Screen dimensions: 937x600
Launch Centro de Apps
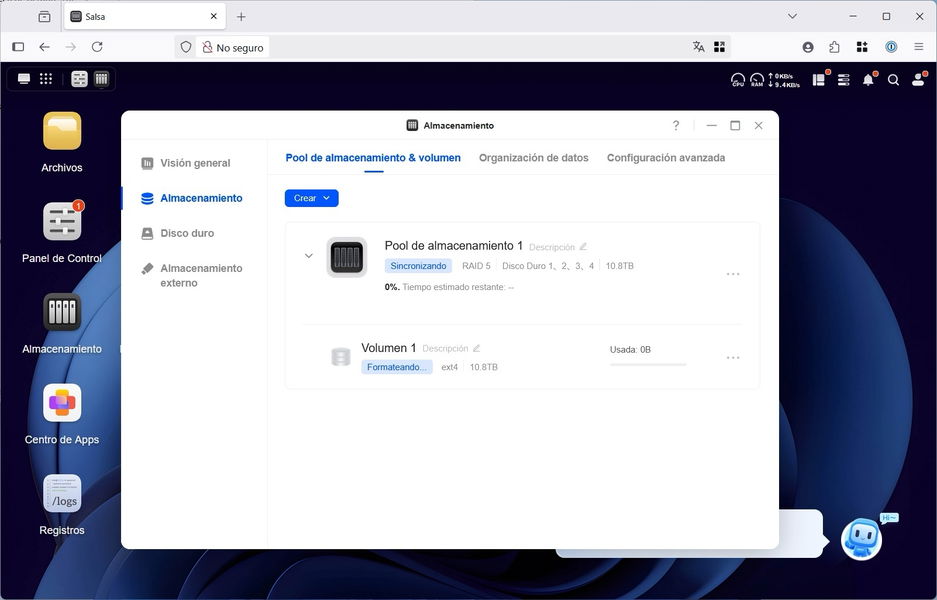click(62, 403)
